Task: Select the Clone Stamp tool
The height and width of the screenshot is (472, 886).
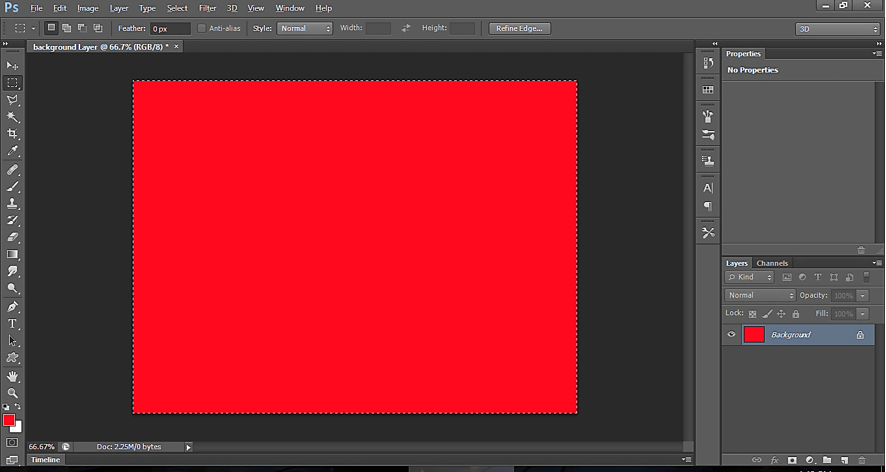Action: 12,203
